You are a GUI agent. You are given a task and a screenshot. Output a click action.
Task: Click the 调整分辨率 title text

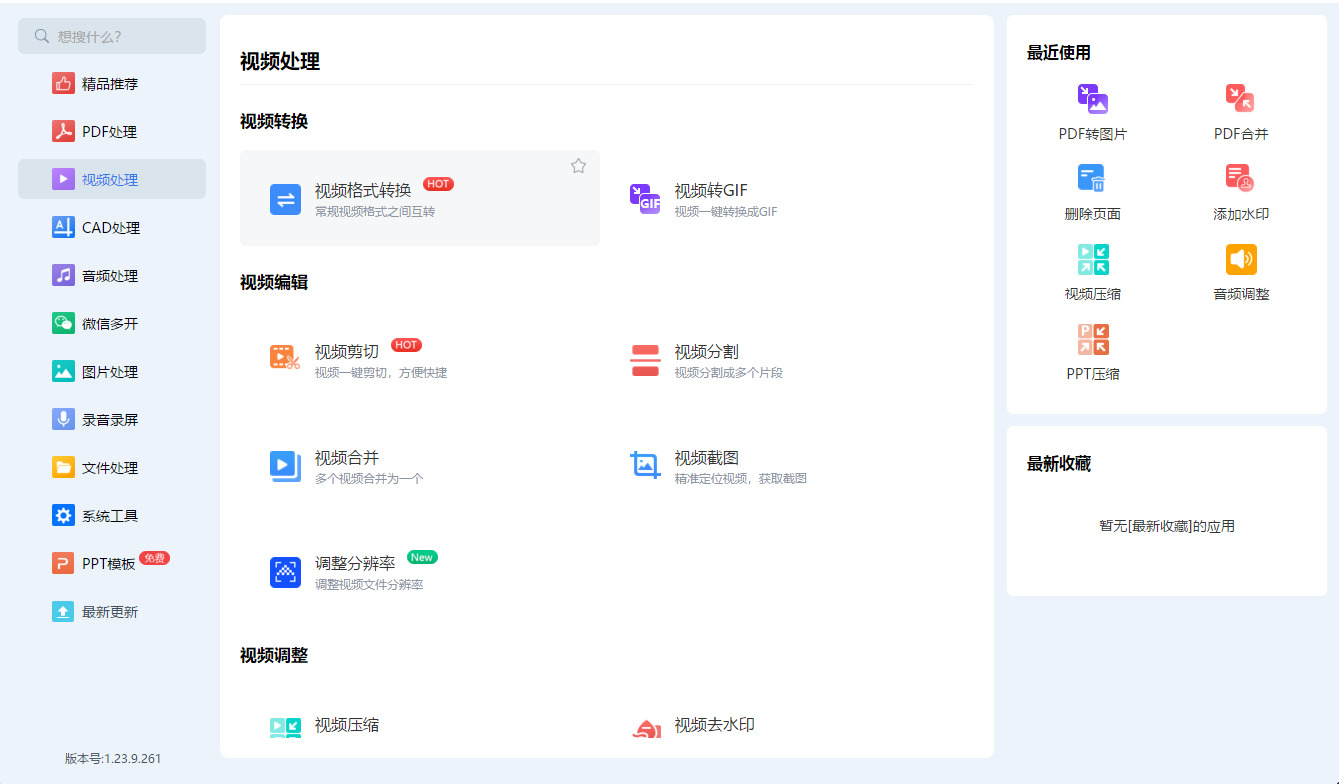[x=355, y=564]
